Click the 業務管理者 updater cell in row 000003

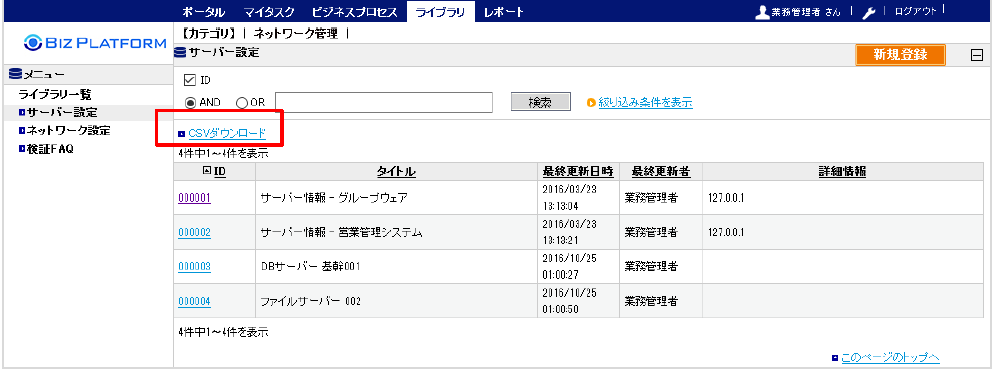[x=652, y=267]
